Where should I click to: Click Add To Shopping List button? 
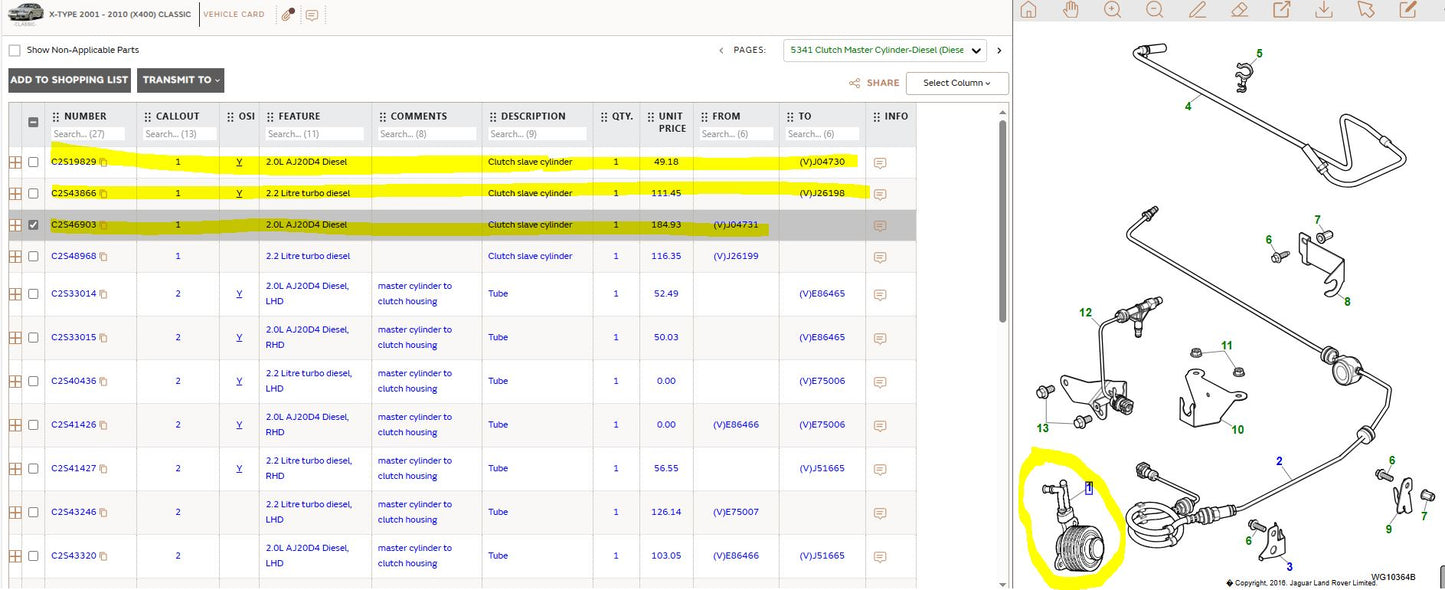(69, 80)
